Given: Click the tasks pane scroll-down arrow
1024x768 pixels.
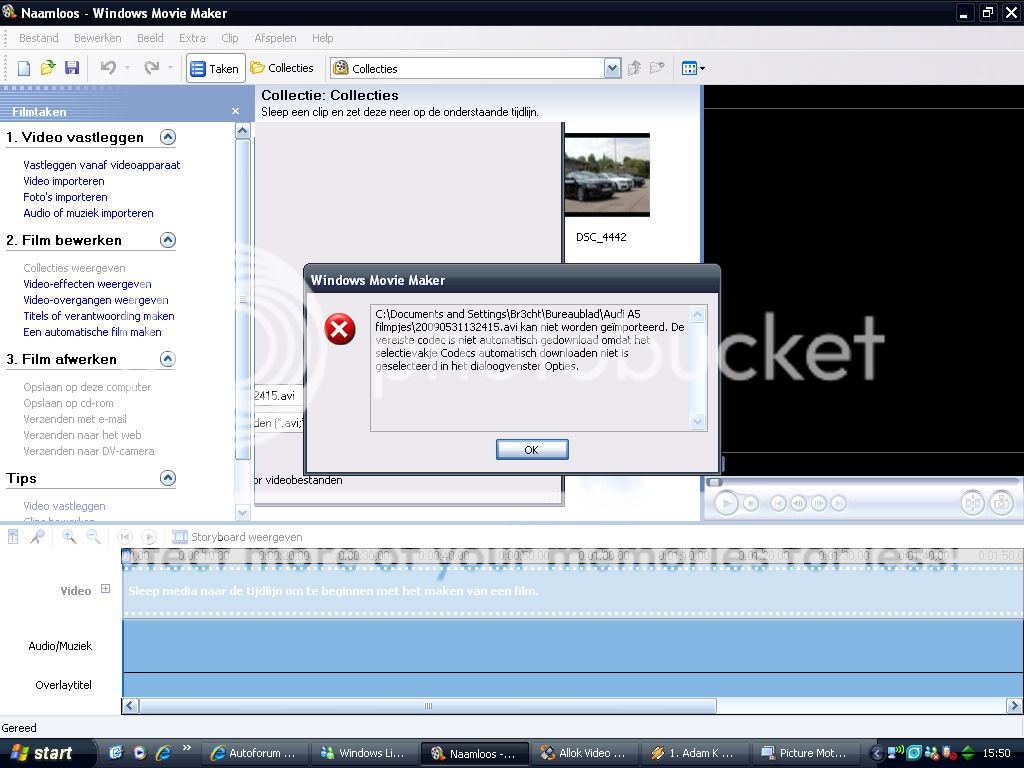Looking at the screenshot, I should tap(242, 513).
